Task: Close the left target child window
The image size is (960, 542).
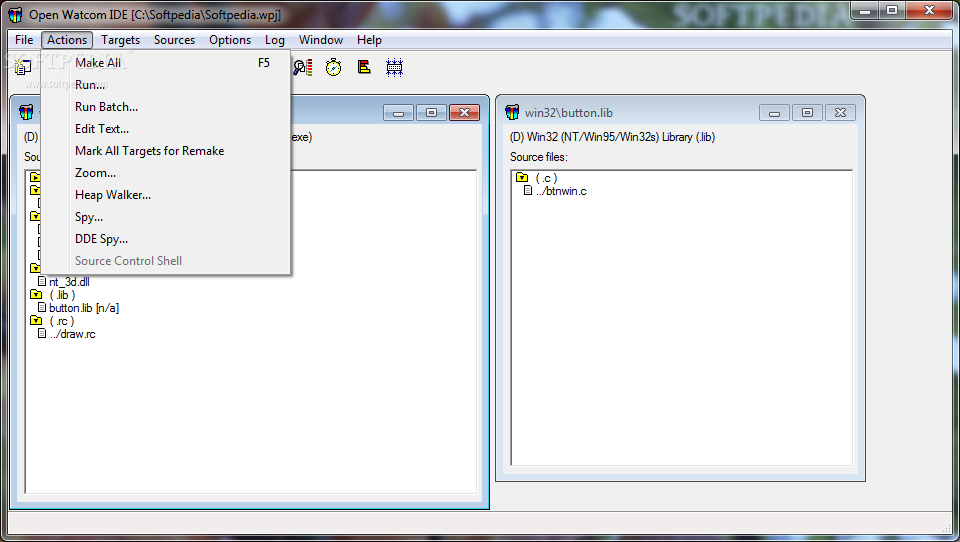Action: [465, 113]
